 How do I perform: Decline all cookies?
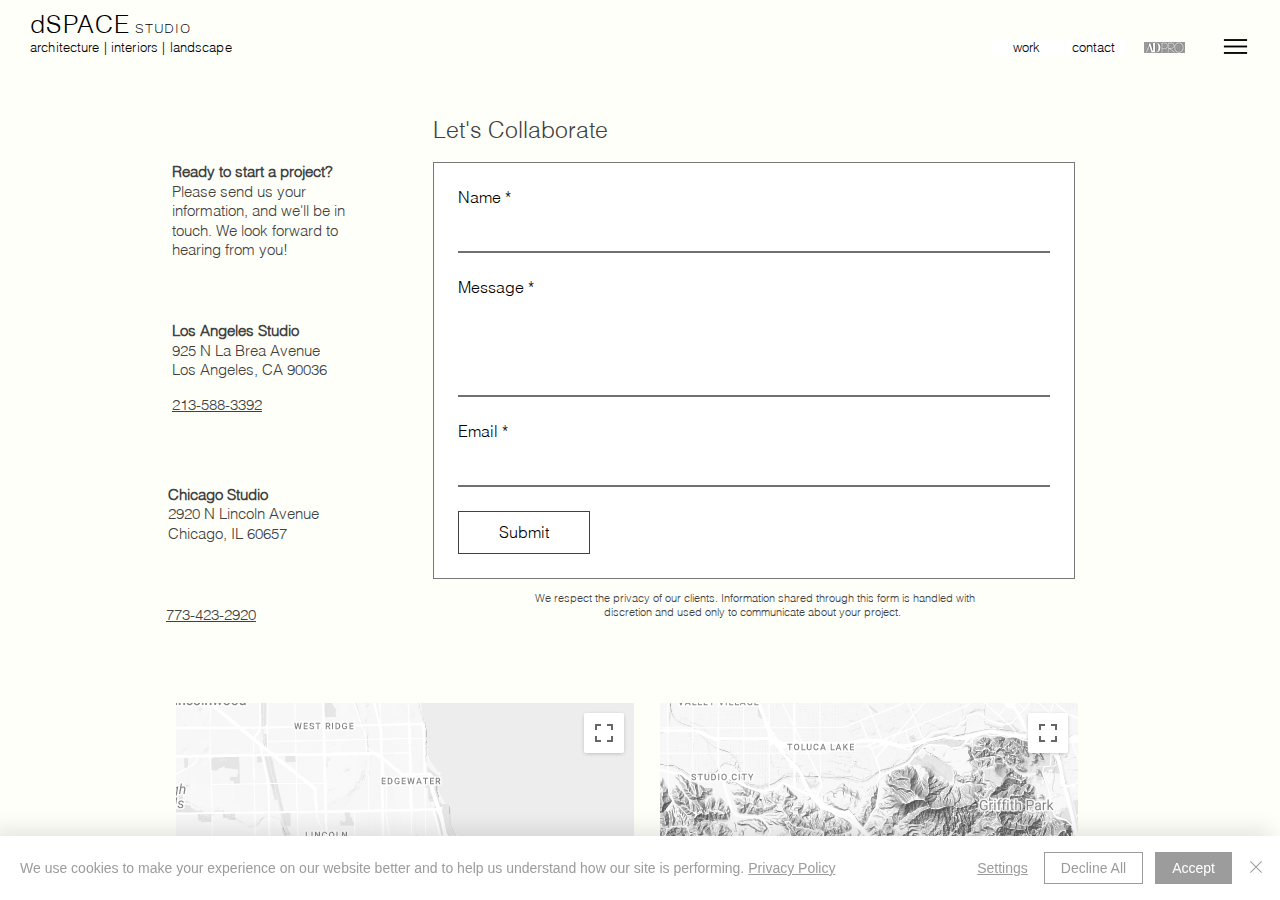click(1093, 868)
